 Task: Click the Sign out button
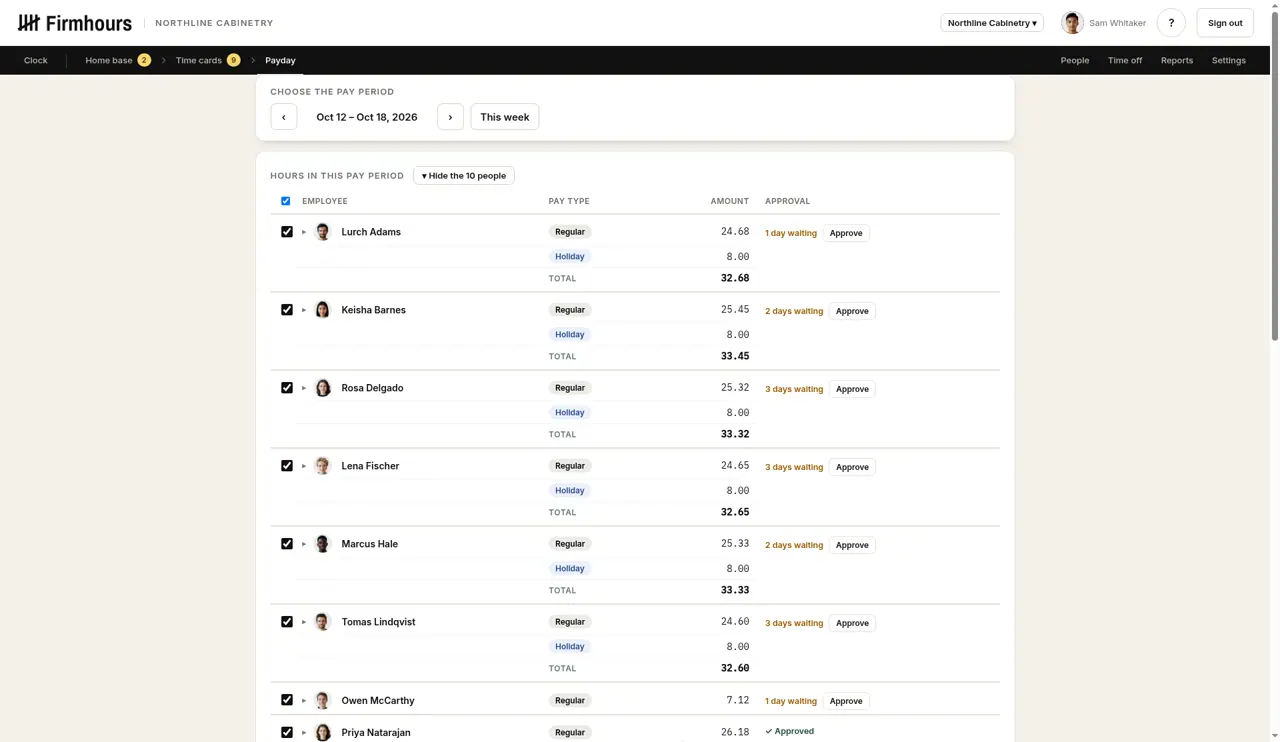1225,23
